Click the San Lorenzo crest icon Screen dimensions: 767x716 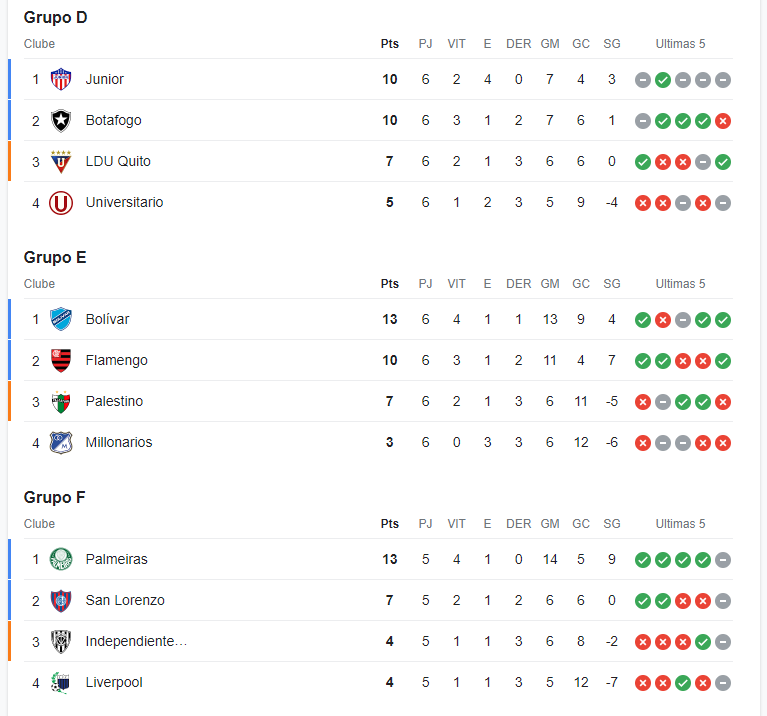click(61, 601)
